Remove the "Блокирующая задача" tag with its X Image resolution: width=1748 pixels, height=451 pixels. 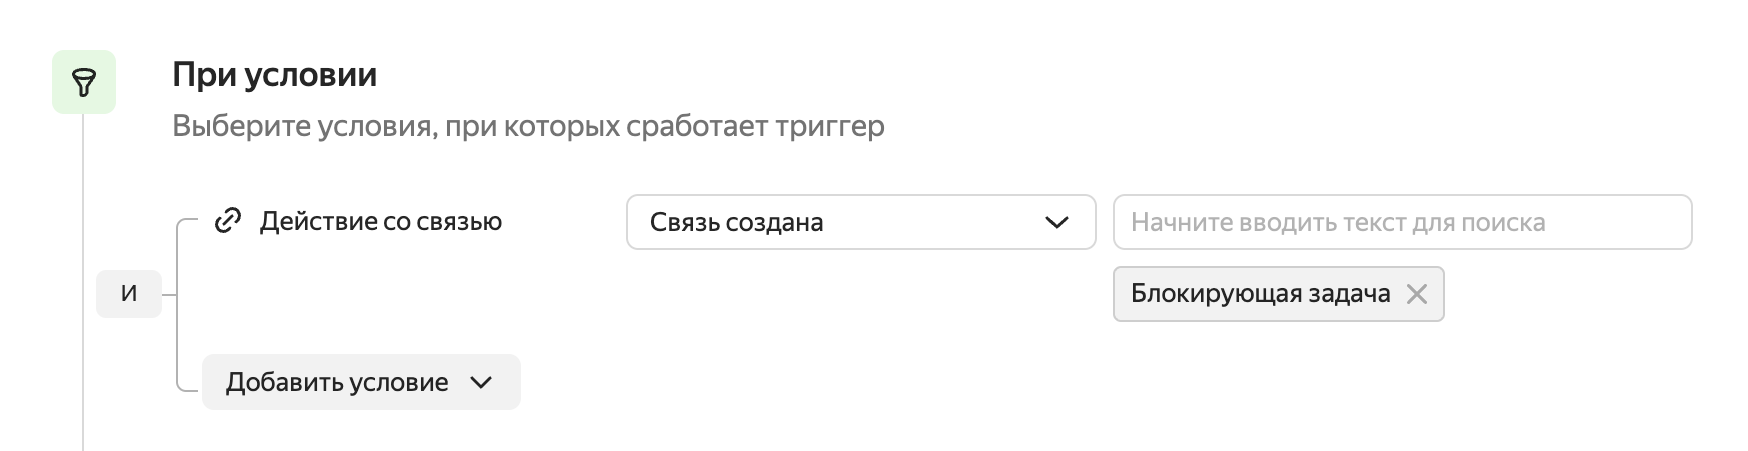coord(1416,294)
